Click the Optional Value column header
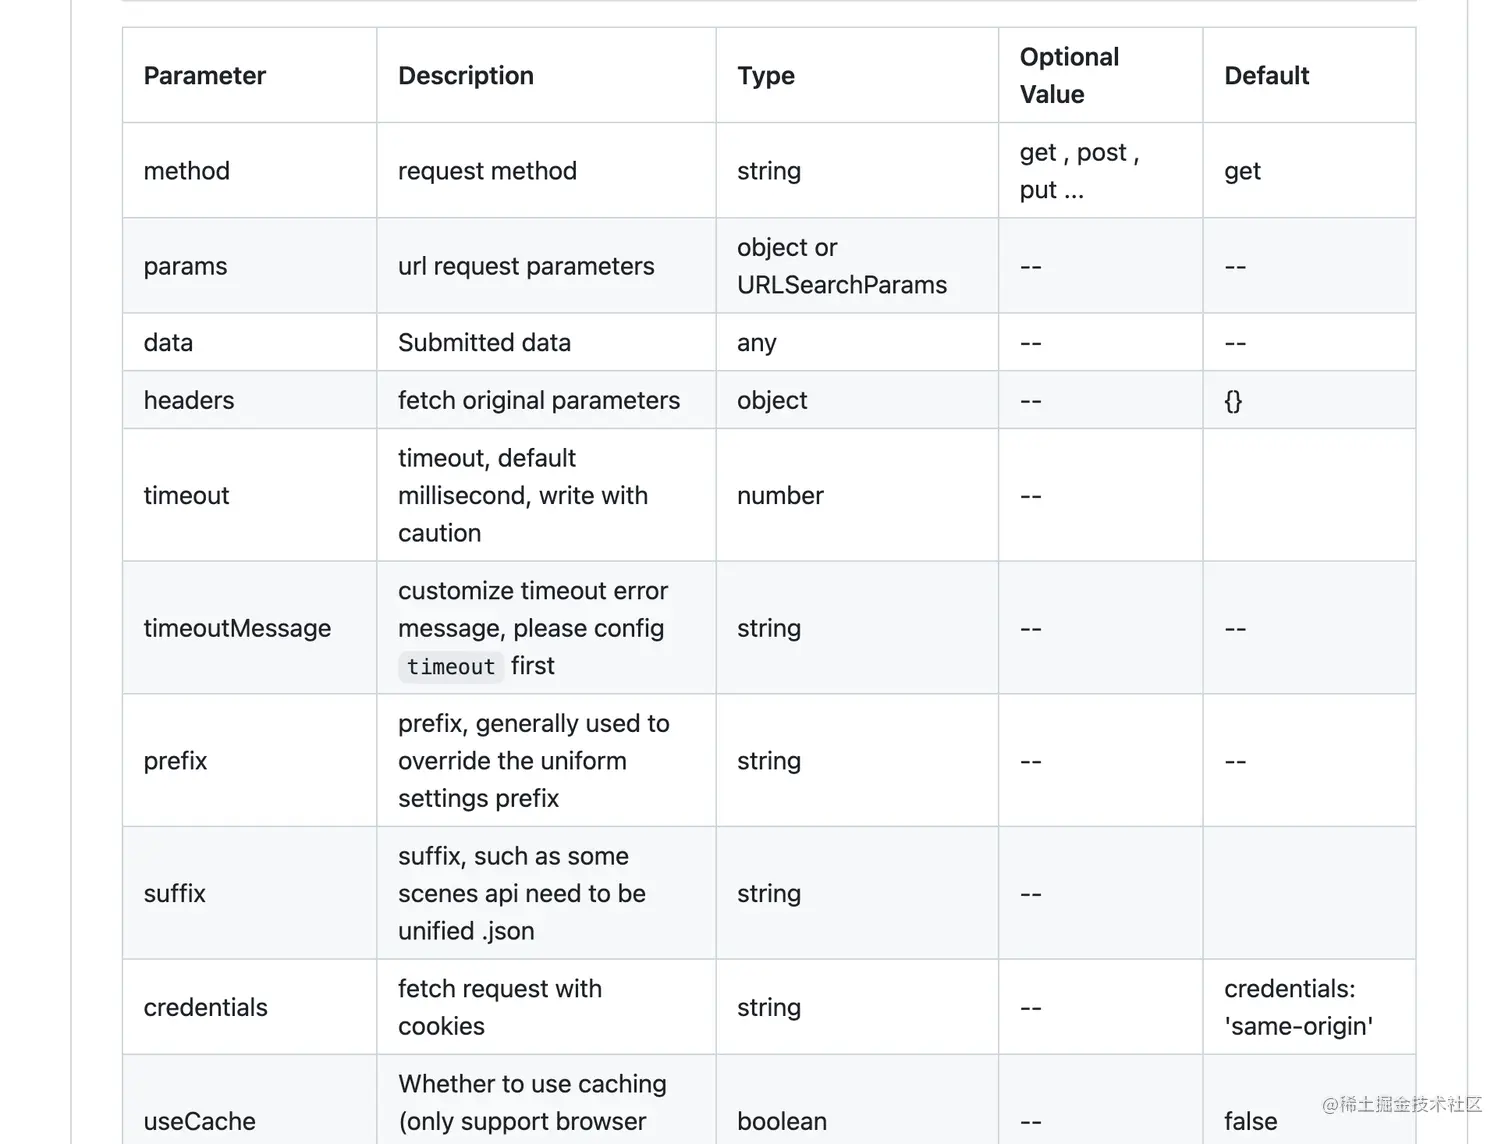Viewport: 1512px width, 1144px height. click(1069, 76)
